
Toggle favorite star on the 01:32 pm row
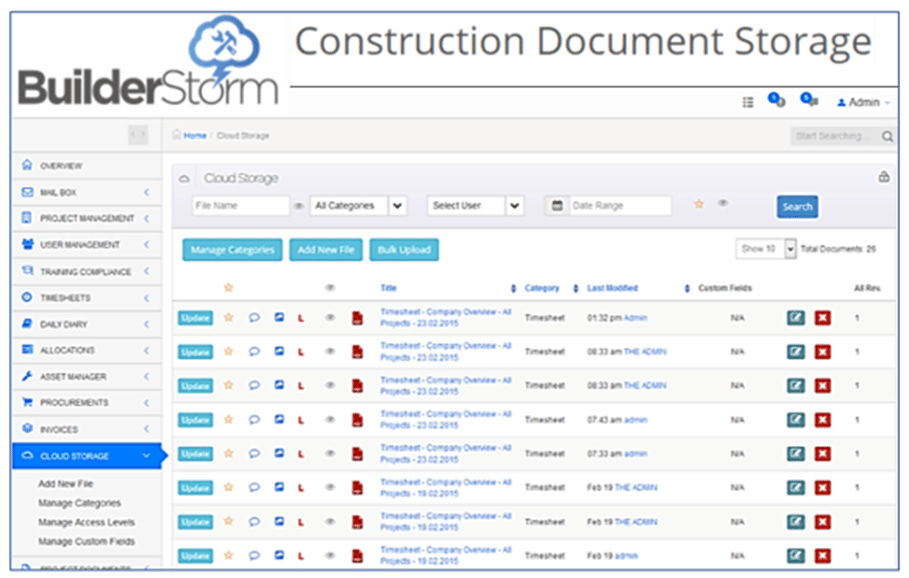pyautogui.click(x=228, y=317)
